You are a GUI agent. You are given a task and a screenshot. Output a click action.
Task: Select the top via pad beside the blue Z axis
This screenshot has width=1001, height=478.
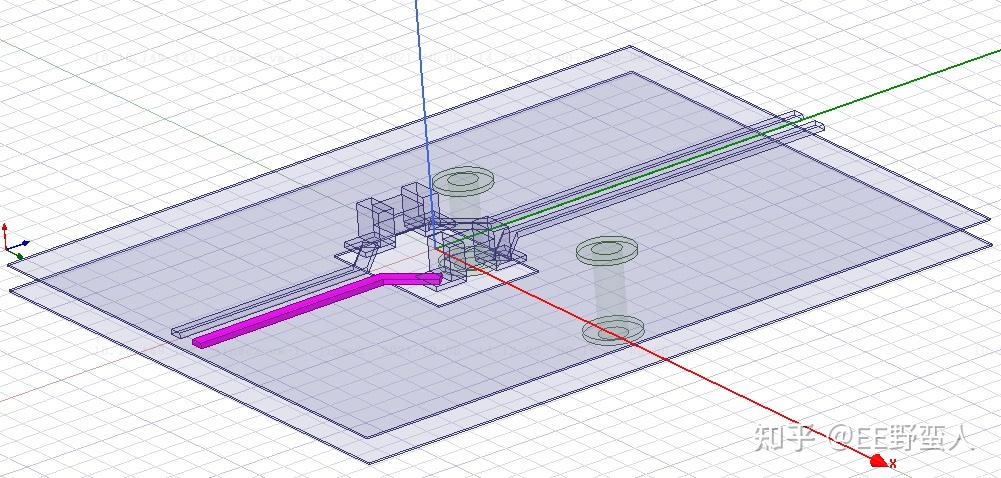pos(463,181)
